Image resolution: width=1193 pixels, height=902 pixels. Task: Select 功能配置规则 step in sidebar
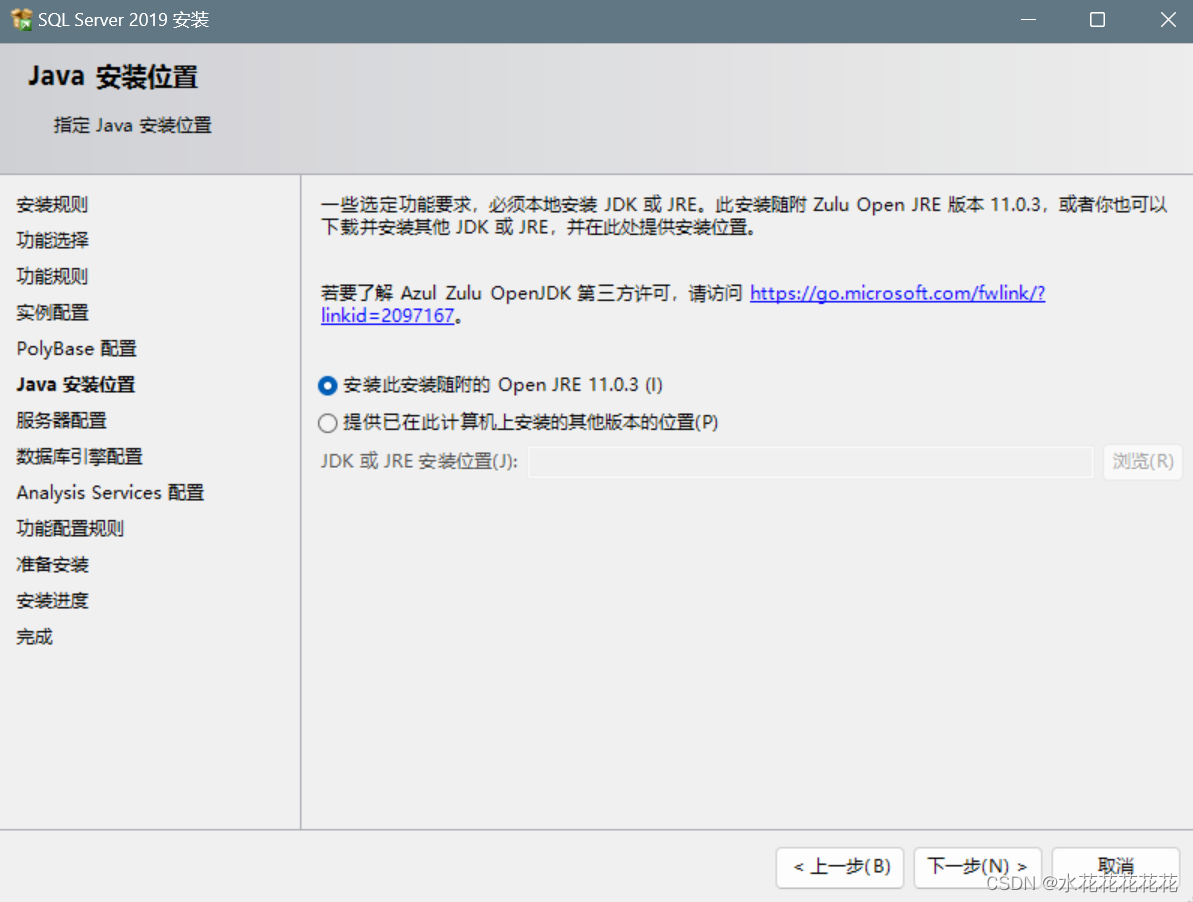(70, 529)
